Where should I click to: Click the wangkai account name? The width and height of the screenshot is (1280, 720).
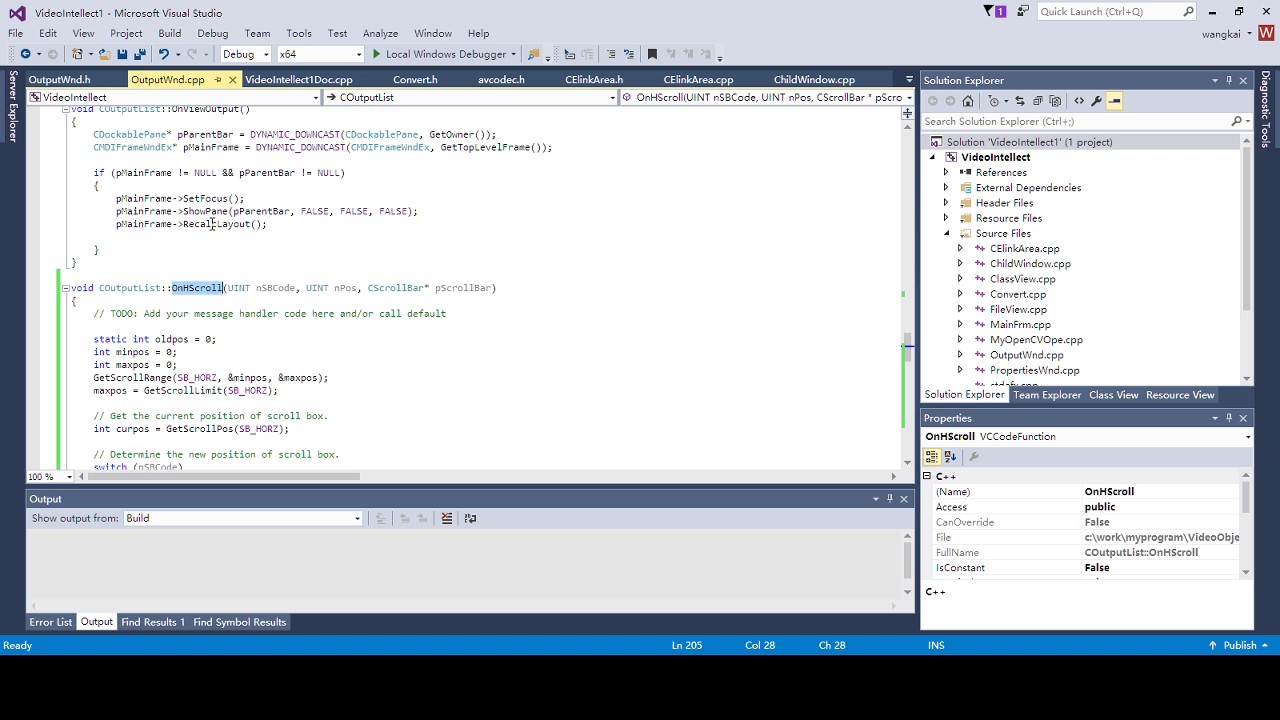(x=1221, y=33)
